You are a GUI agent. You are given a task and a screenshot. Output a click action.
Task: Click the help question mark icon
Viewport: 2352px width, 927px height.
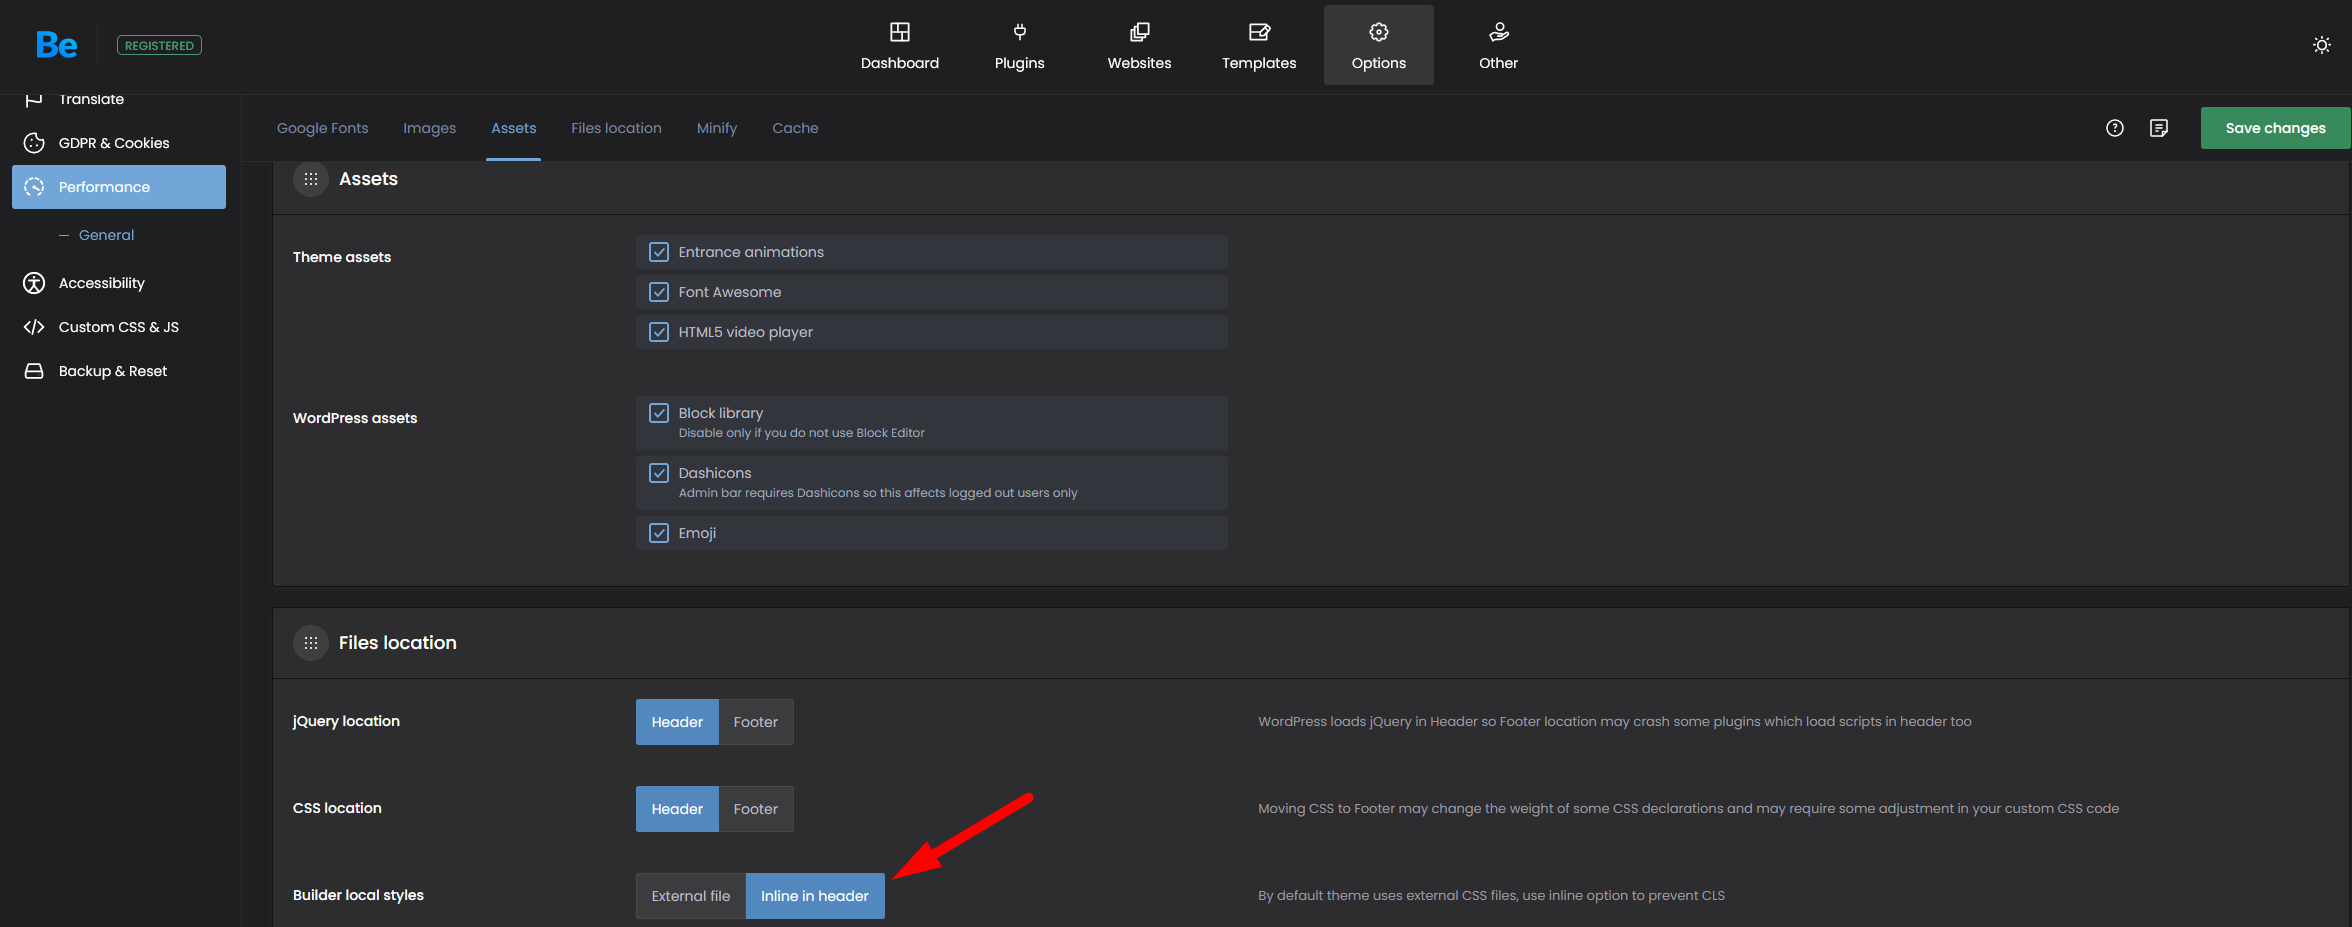click(x=2115, y=128)
